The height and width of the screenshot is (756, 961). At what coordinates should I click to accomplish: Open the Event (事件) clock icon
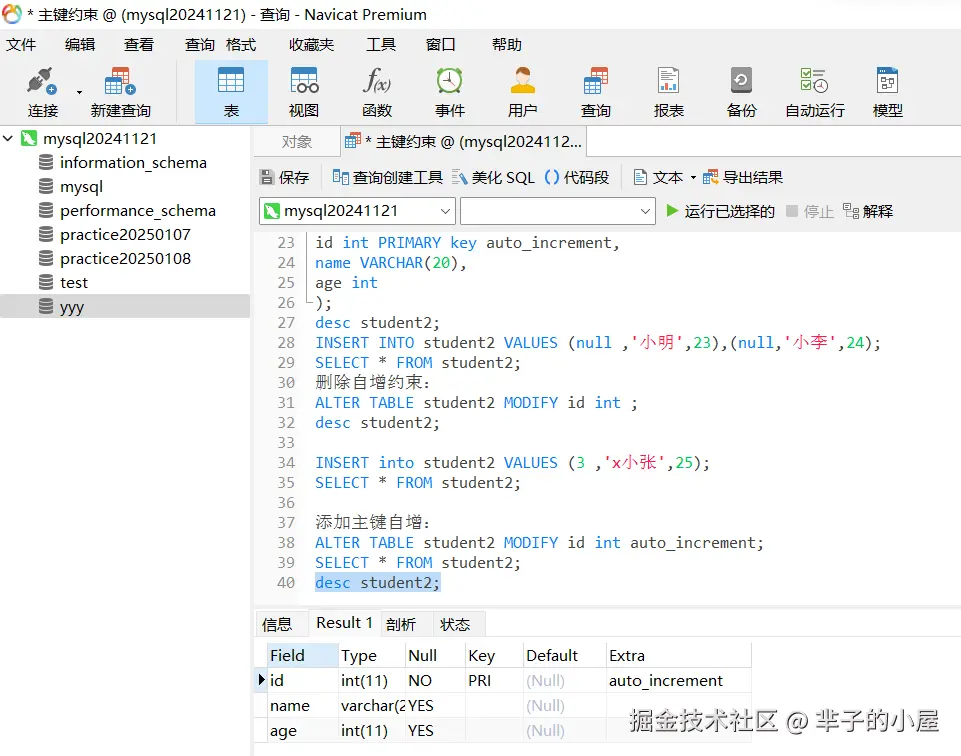coord(449,81)
